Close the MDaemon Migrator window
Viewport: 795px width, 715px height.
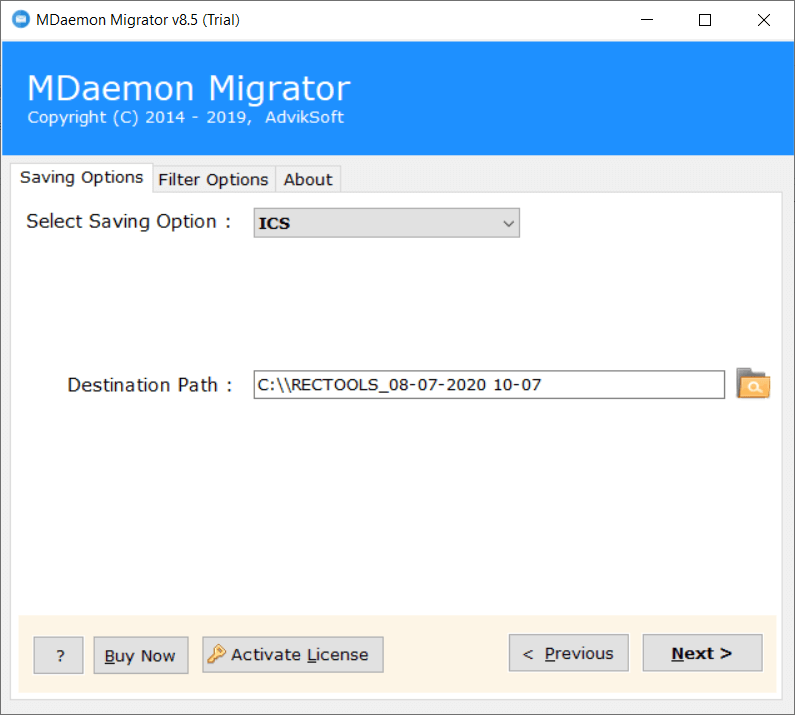764,20
